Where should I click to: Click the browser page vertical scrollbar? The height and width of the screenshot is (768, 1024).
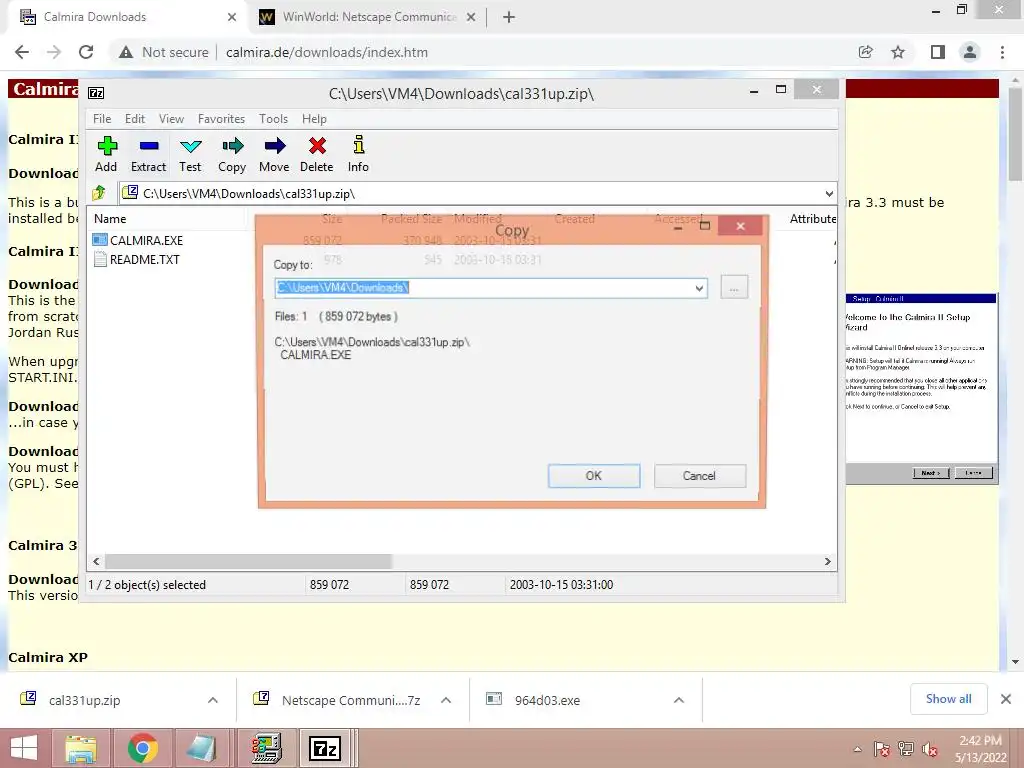point(1015,133)
